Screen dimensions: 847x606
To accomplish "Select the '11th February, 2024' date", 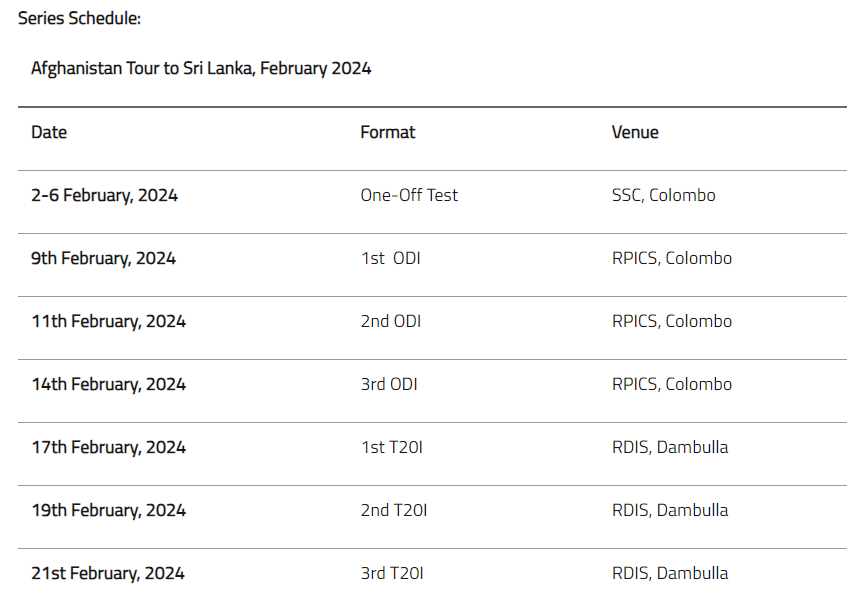I will coord(108,321).
